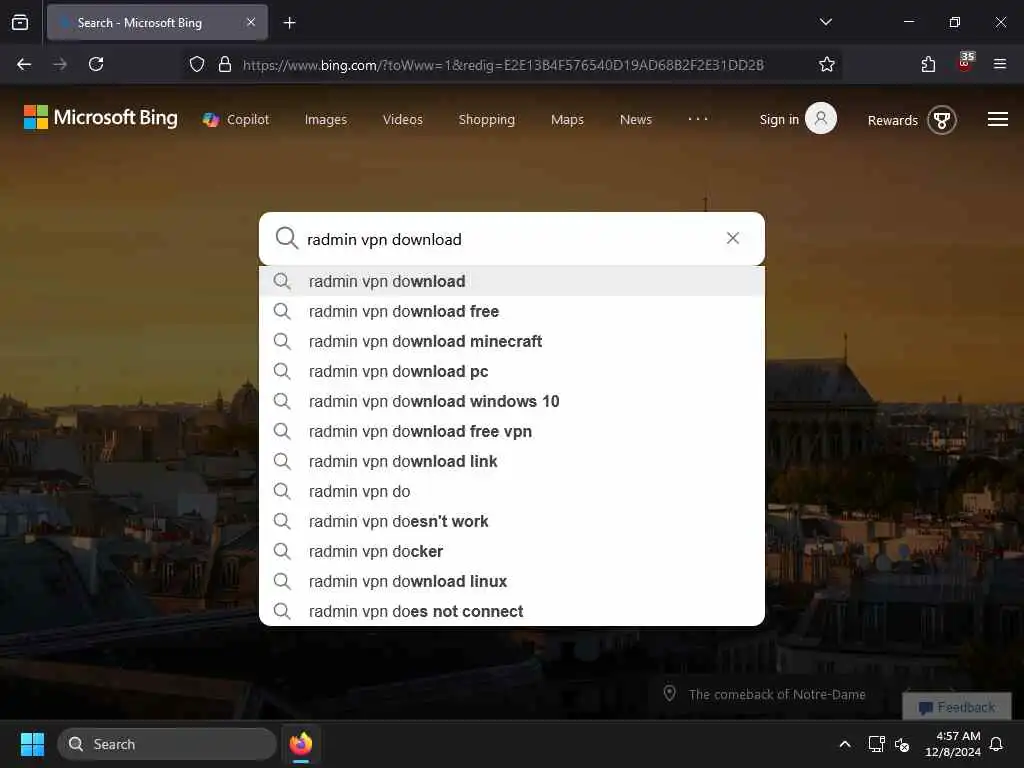The height and width of the screenshot is (768, 1024).
Task: Click inside the Bing search text field
Action: point(509,240)
